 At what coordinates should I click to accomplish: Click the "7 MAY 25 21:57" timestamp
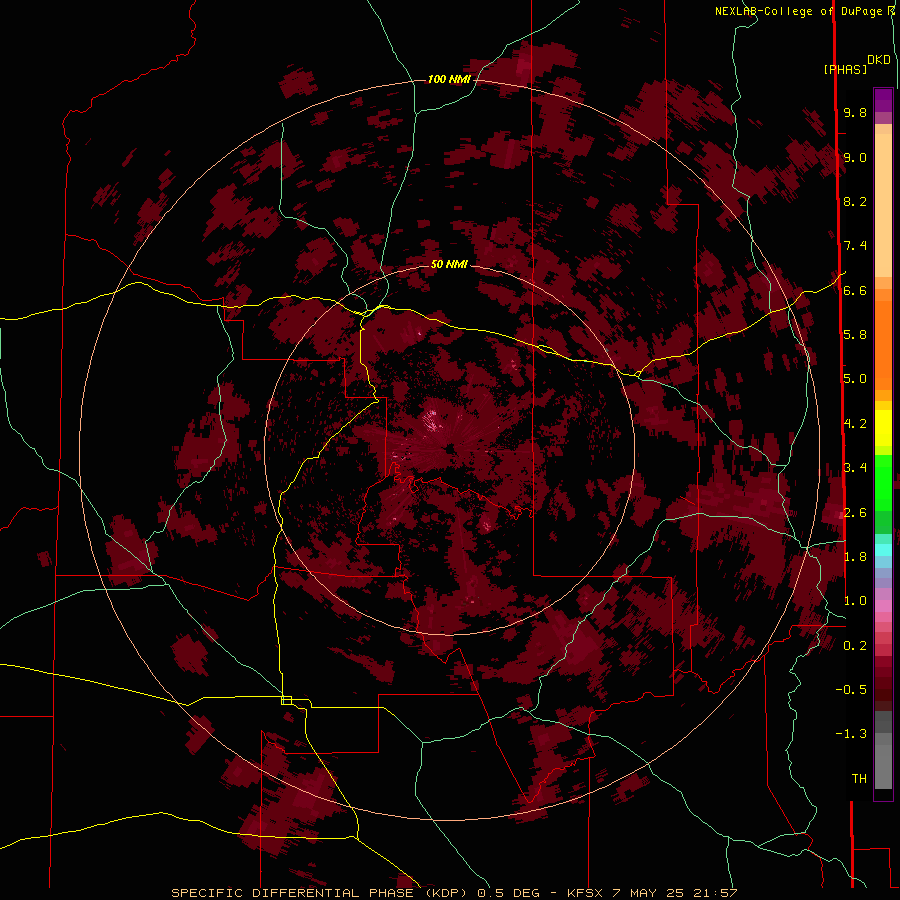(675, 893)
